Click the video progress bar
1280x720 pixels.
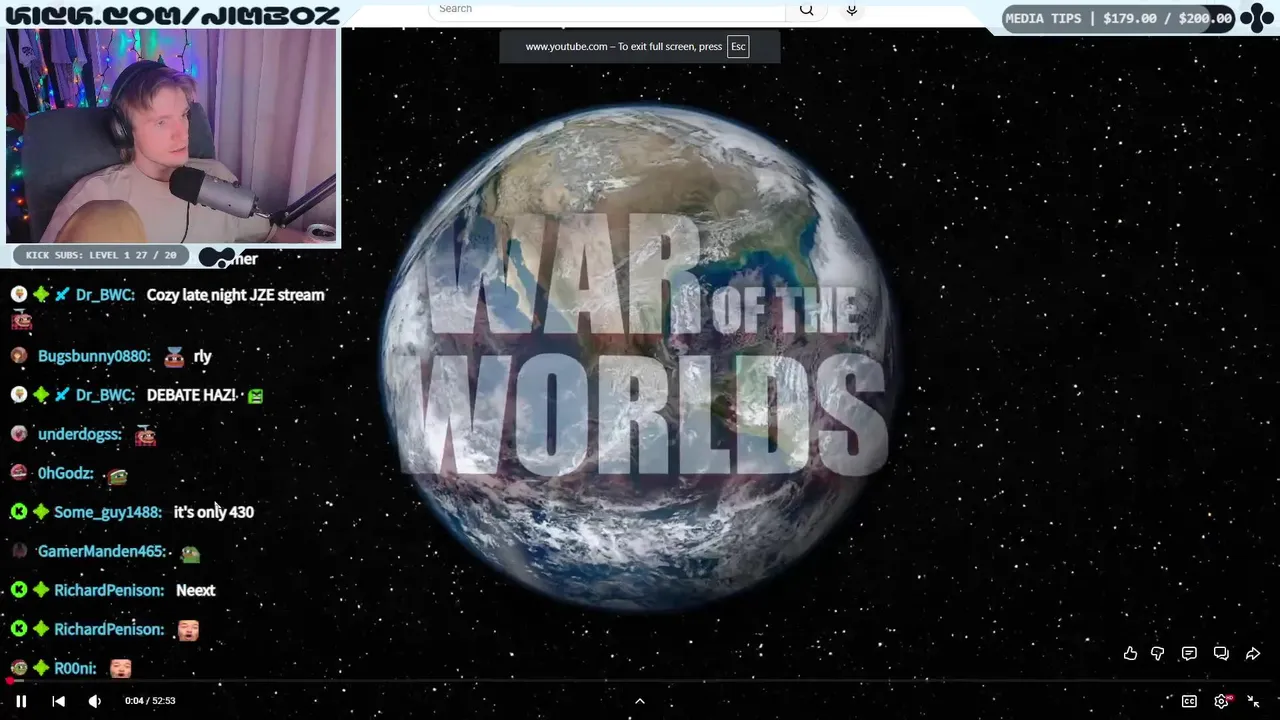point(640,682)
